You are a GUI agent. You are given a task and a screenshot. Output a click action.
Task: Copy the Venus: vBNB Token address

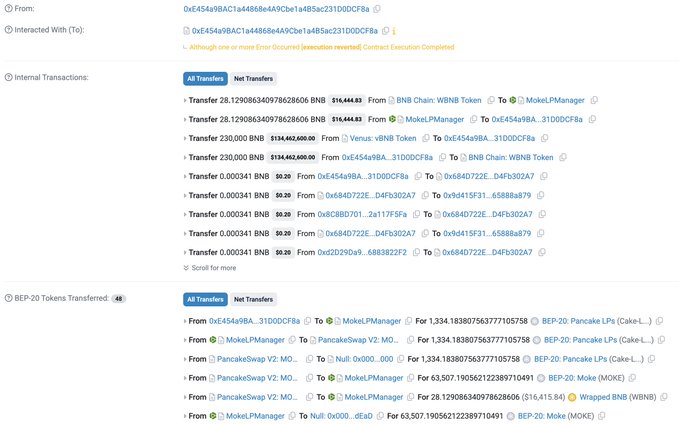[x=426, y=138]
